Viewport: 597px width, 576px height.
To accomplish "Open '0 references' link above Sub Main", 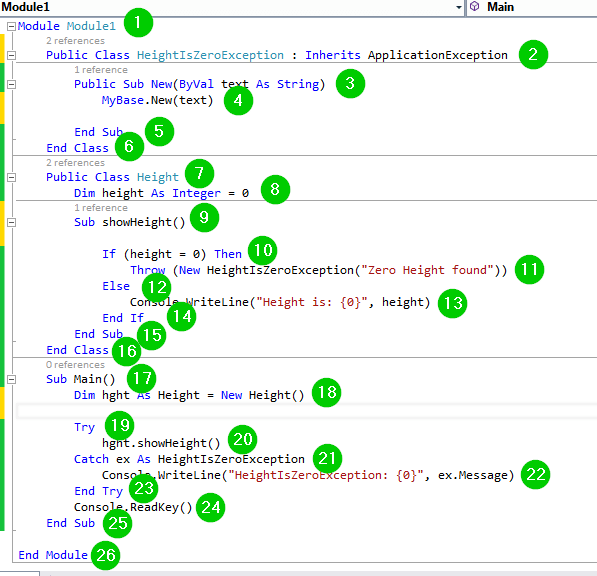I will [x=75, y=365].
